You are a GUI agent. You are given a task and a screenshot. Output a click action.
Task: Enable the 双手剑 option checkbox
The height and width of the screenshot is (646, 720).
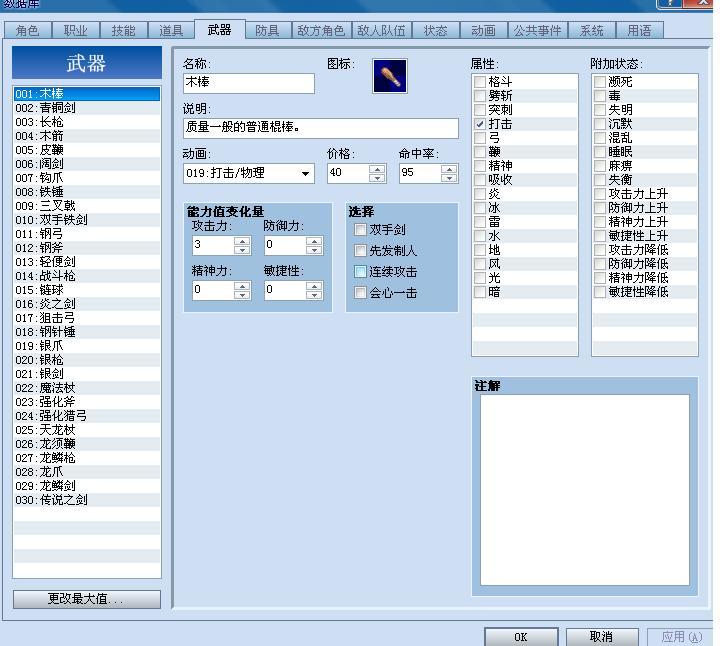point(360,230)
